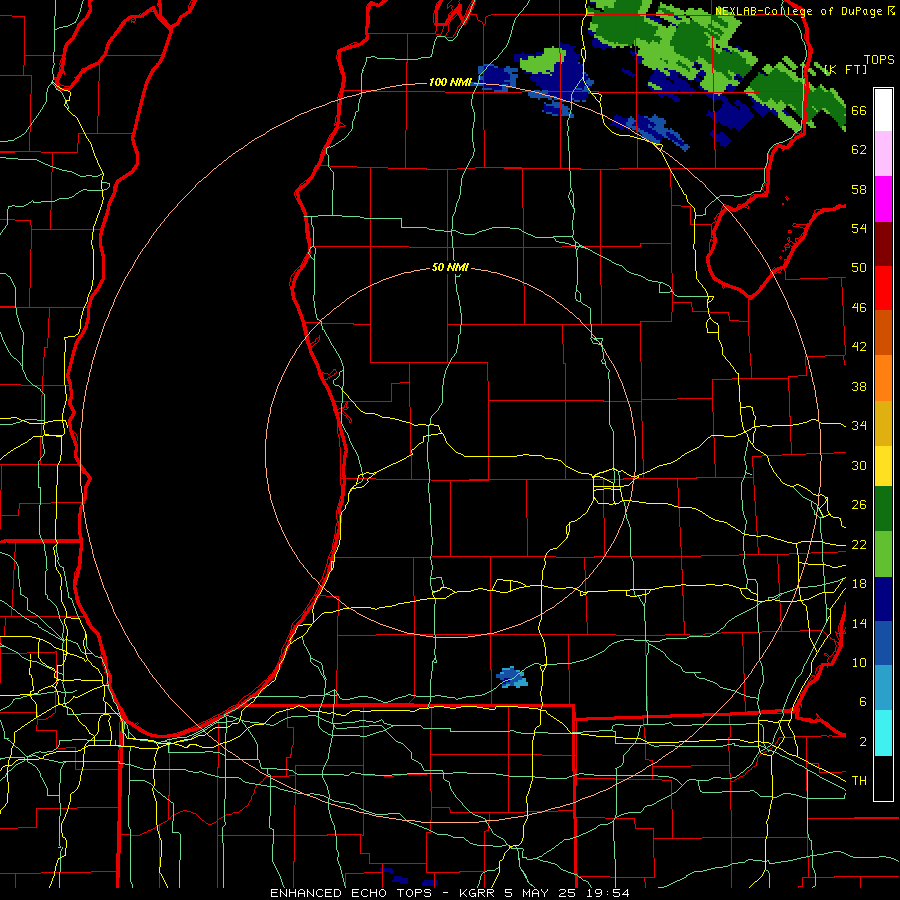Click the '50' legend value
The width and height of the screenshot is (900, 900).
tap(859, 268)
